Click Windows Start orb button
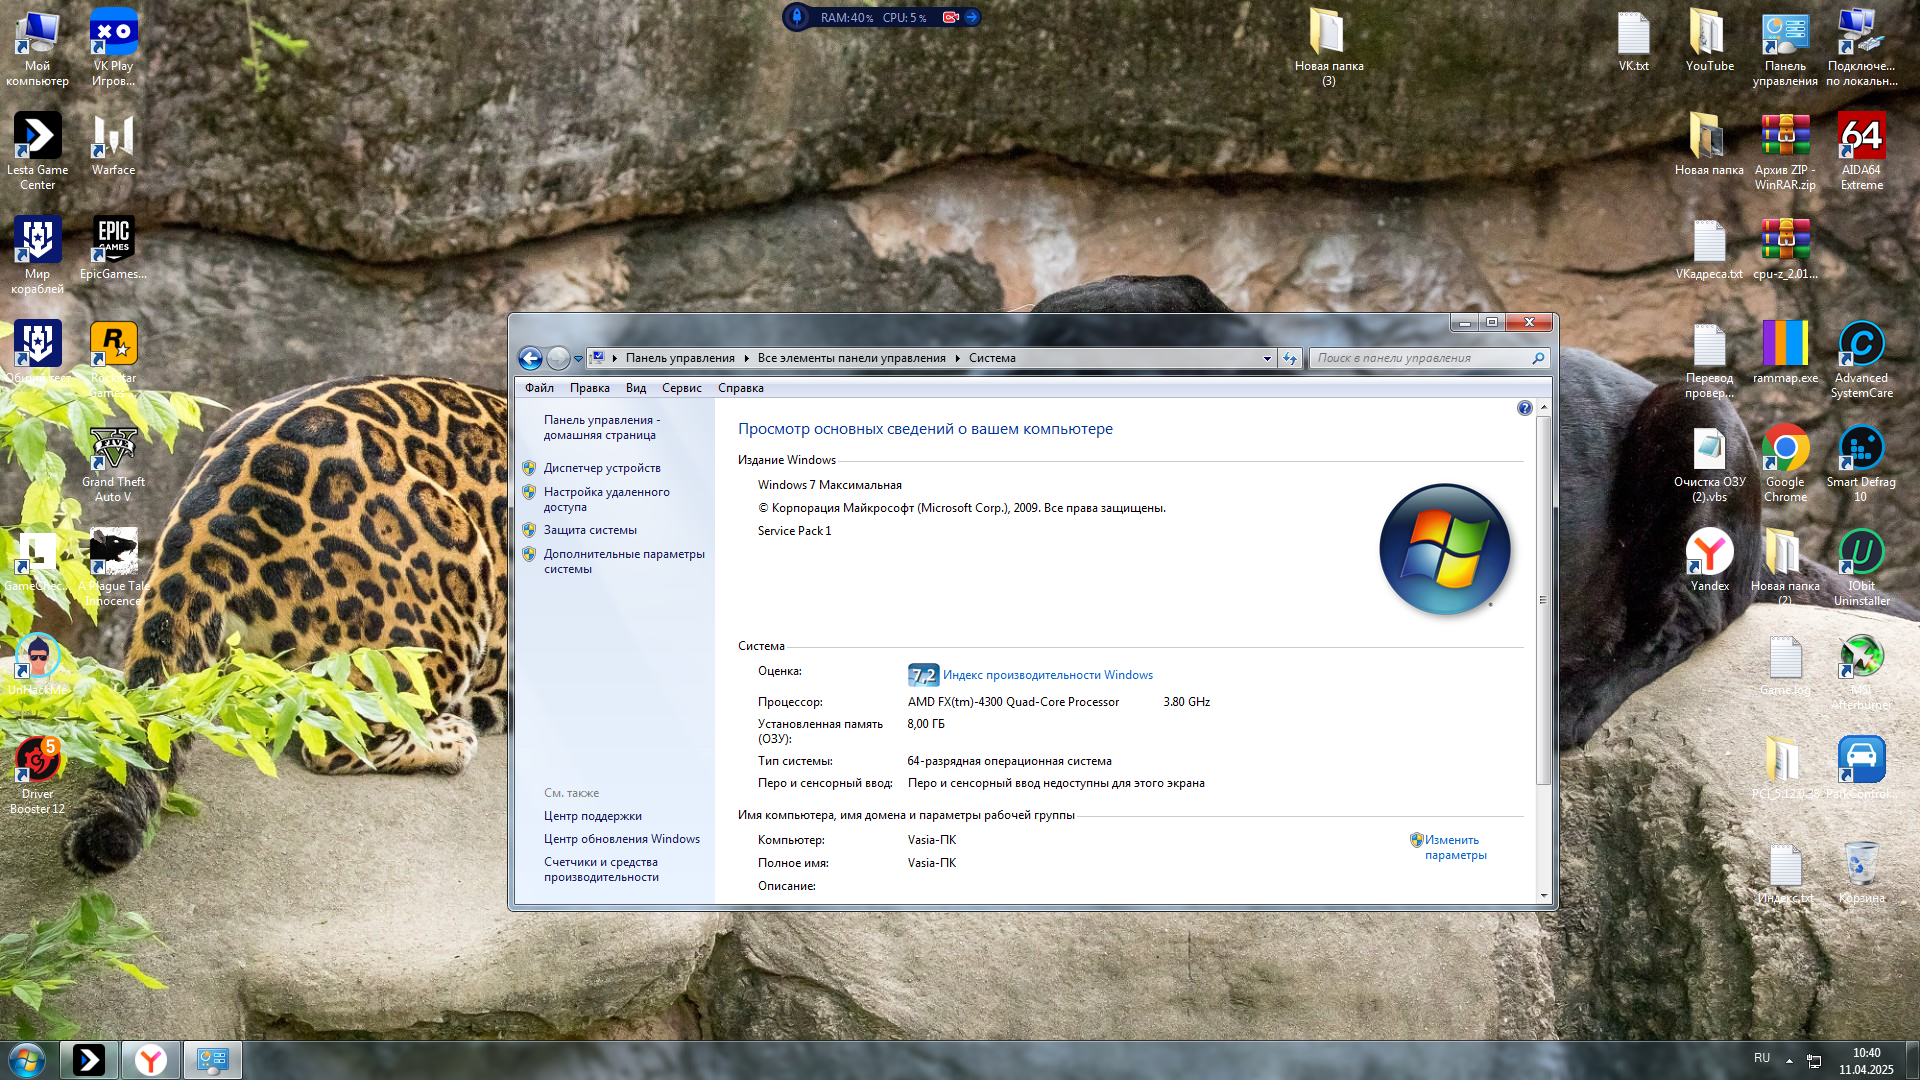Image resolution: width=1920 pixels, height=1080 pixels. (27, 1060)
